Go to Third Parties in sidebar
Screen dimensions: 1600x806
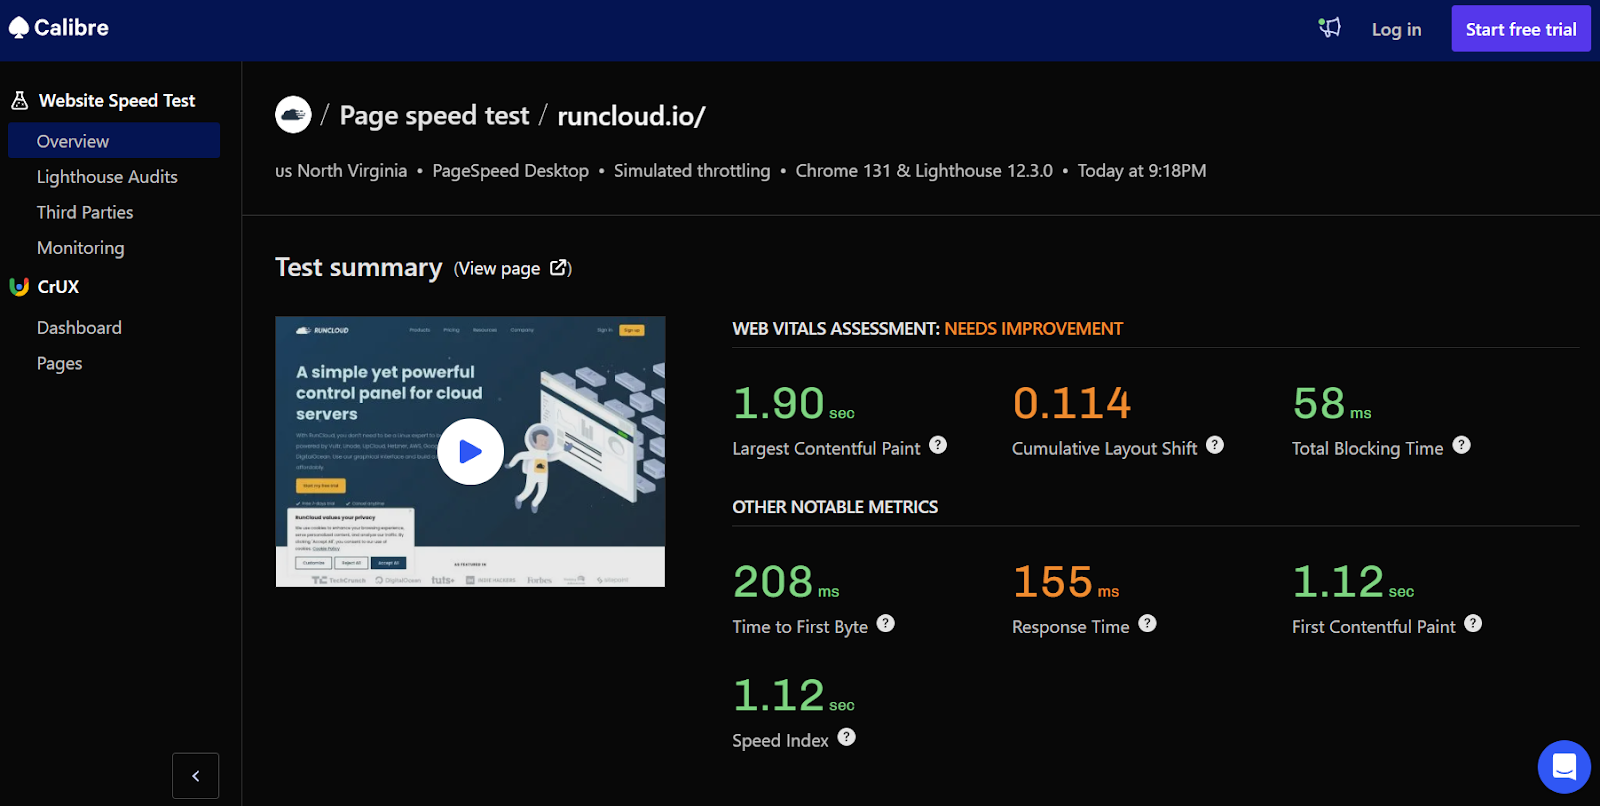coord(85,212)
